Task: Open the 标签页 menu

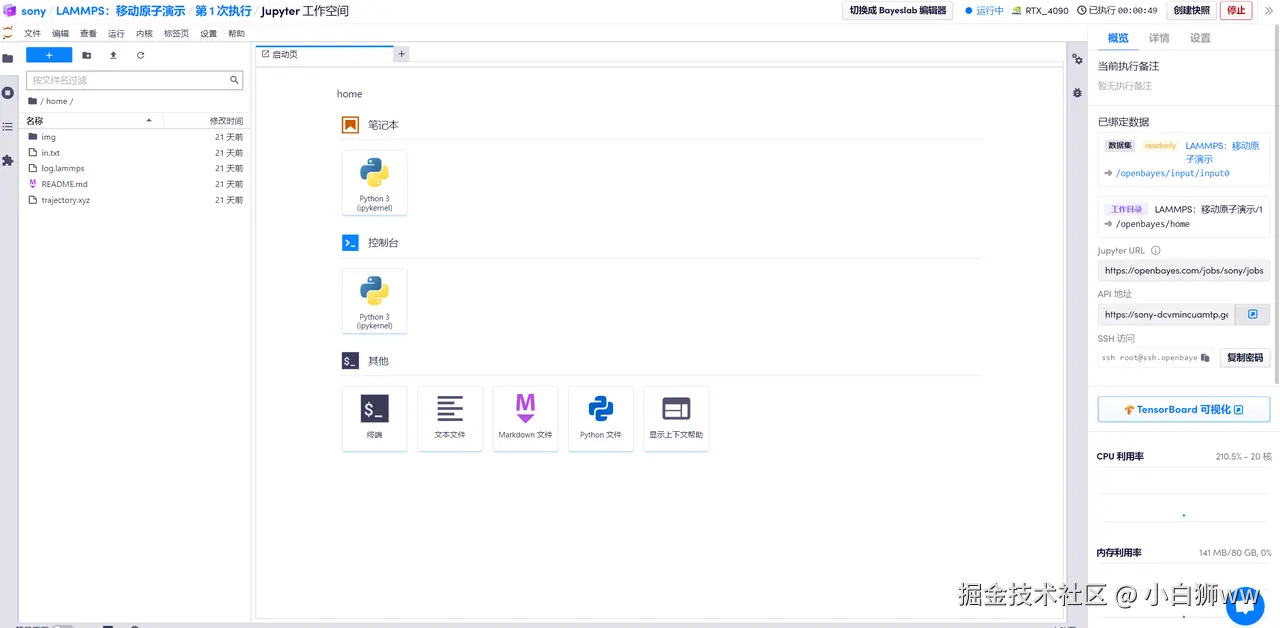Action: (176, 33)
